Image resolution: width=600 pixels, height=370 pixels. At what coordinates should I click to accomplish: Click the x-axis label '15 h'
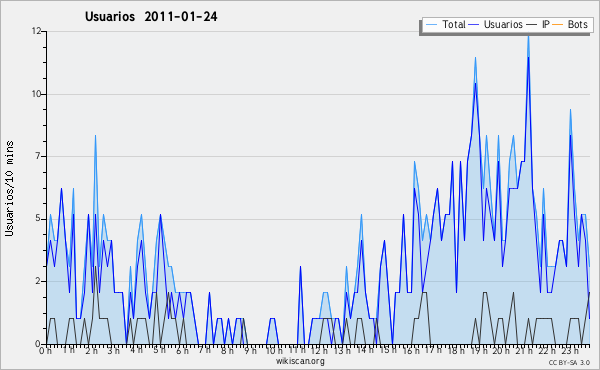[x=387, y=350]
